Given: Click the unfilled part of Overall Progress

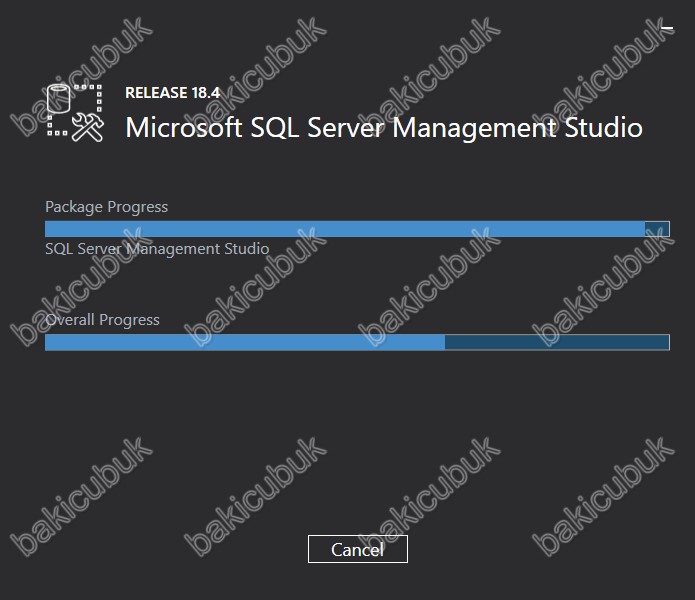Looking at the screenshot, I should pyautogui.click(x=557, y=342).
